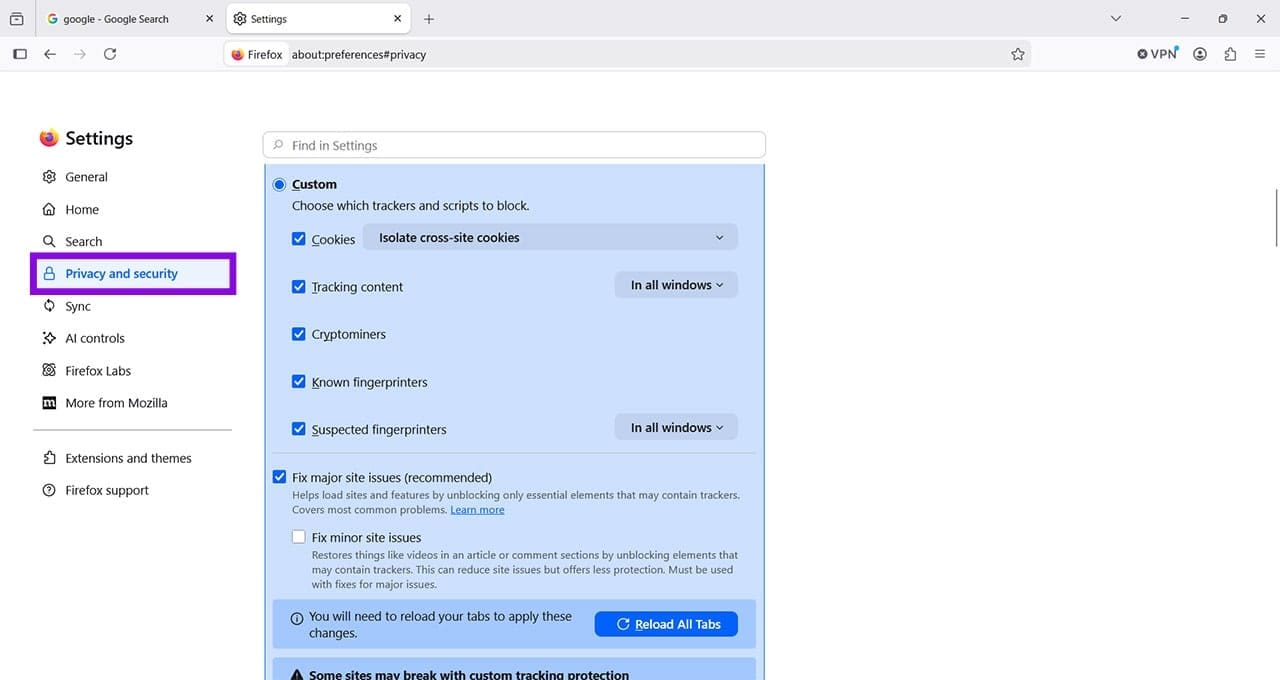Open Extensions and themes link
Screen dimensions: 1280x680
click(133, 458)
